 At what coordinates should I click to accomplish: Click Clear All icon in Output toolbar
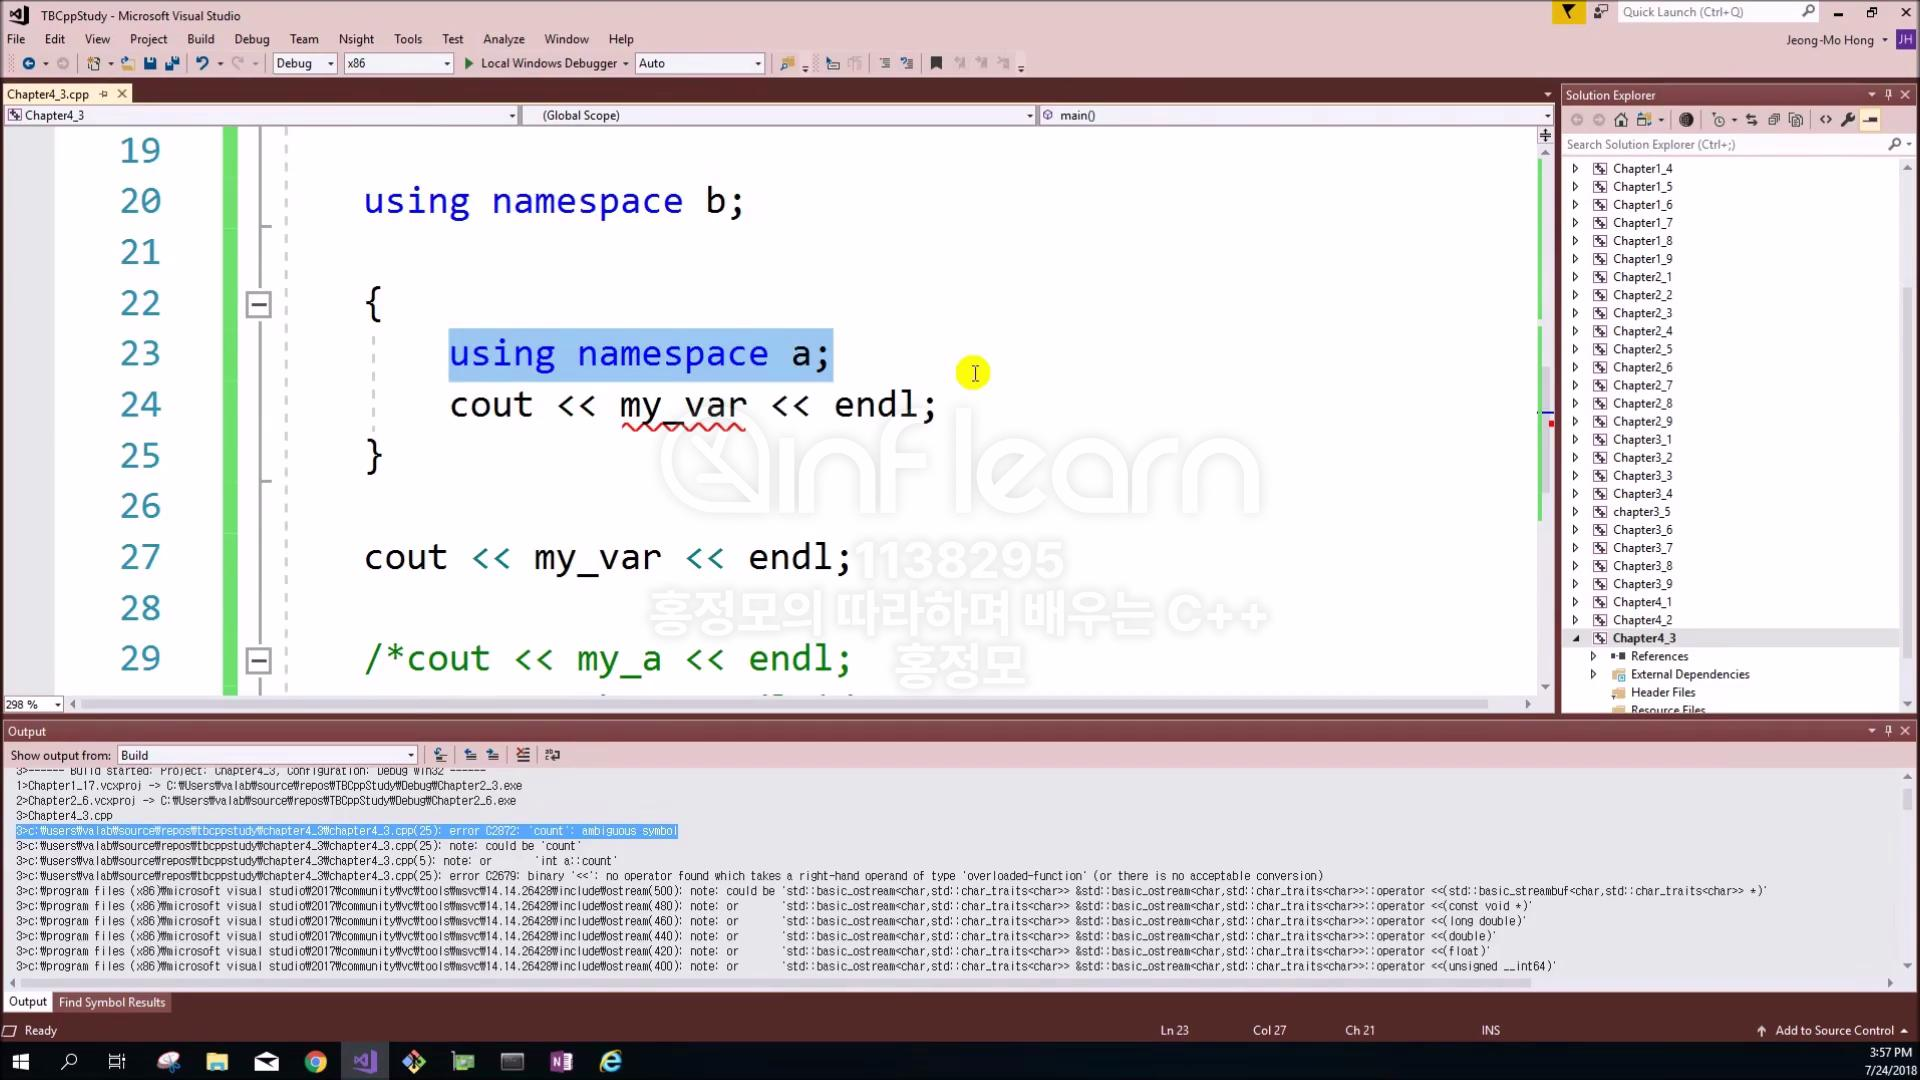tap(522, 755)
